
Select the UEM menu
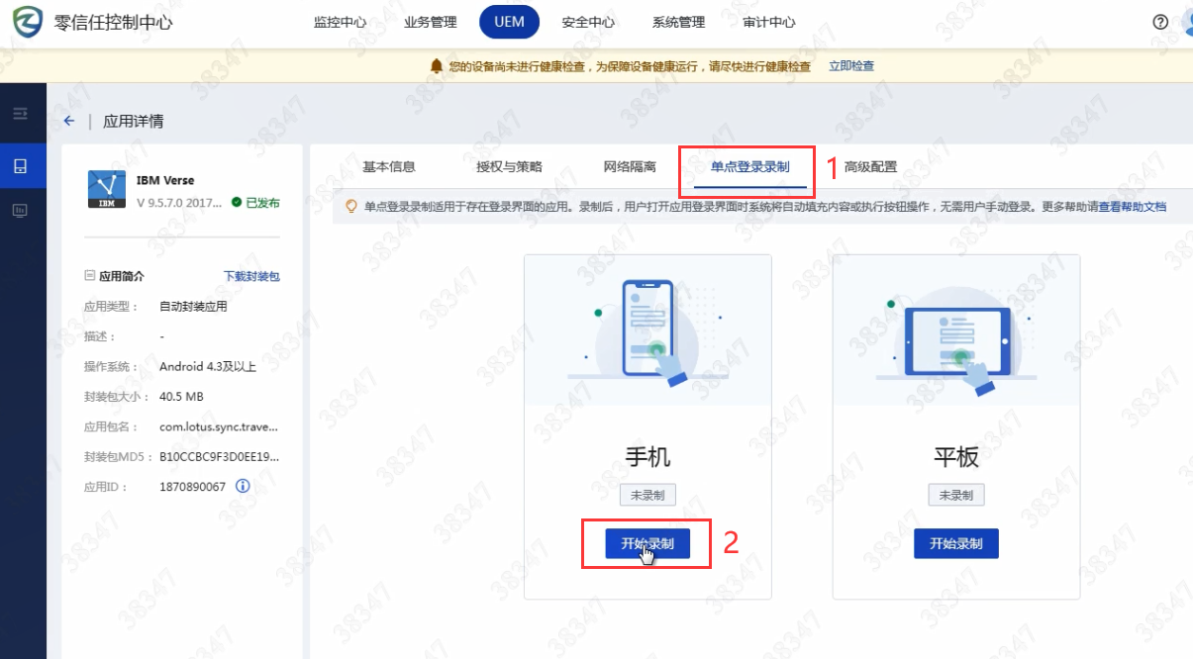(x=509, y=21)
